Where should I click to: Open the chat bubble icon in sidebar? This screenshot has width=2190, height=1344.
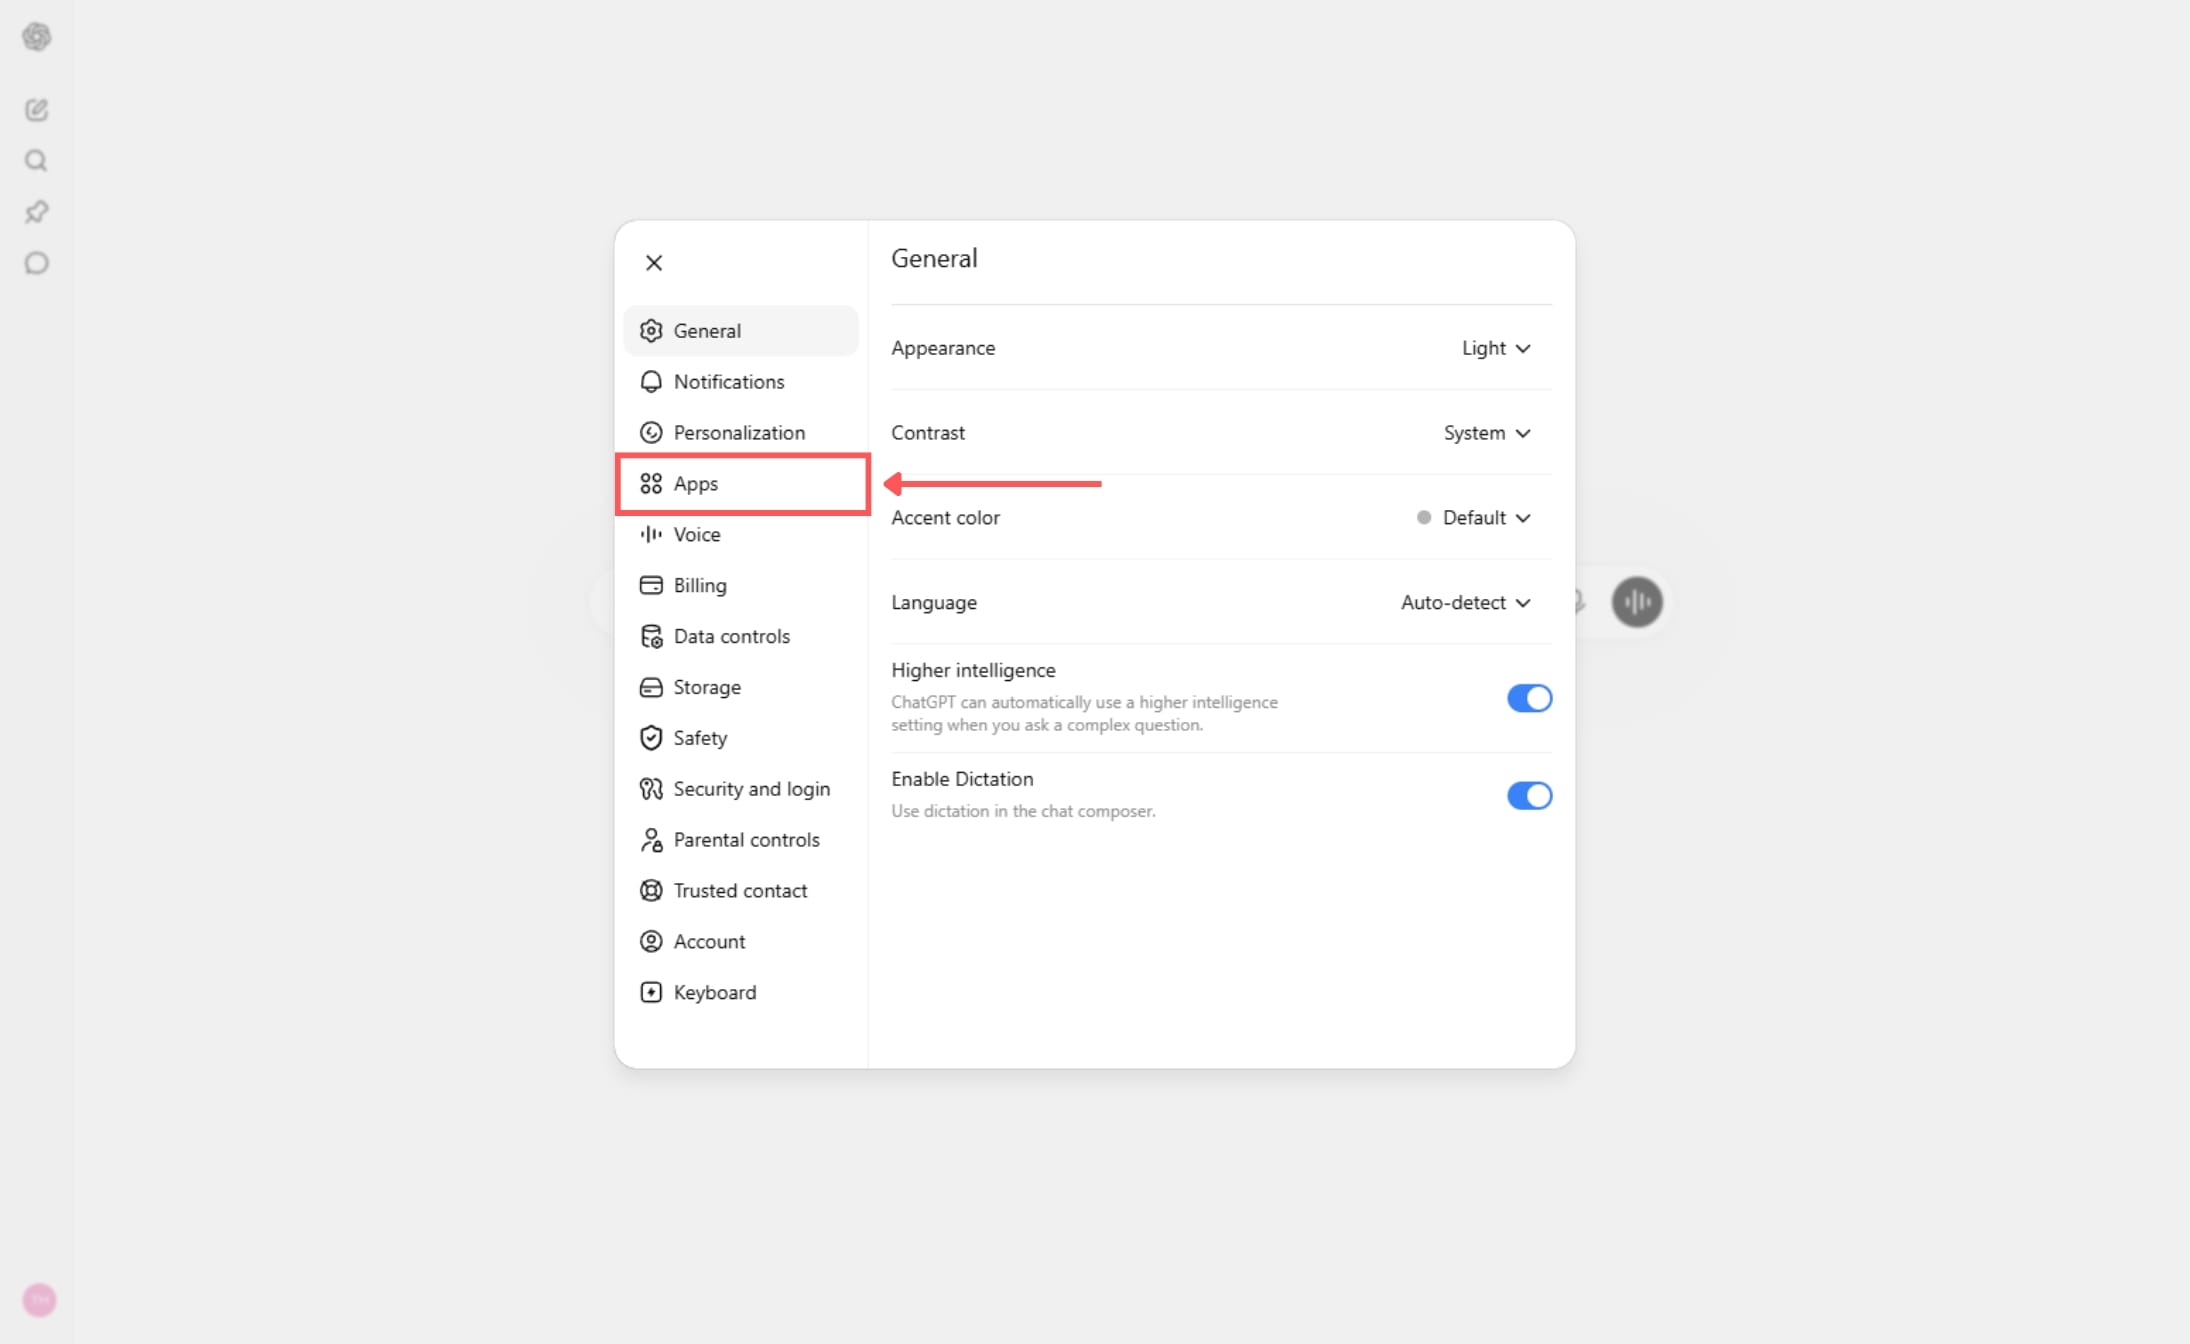coord(37,263)
